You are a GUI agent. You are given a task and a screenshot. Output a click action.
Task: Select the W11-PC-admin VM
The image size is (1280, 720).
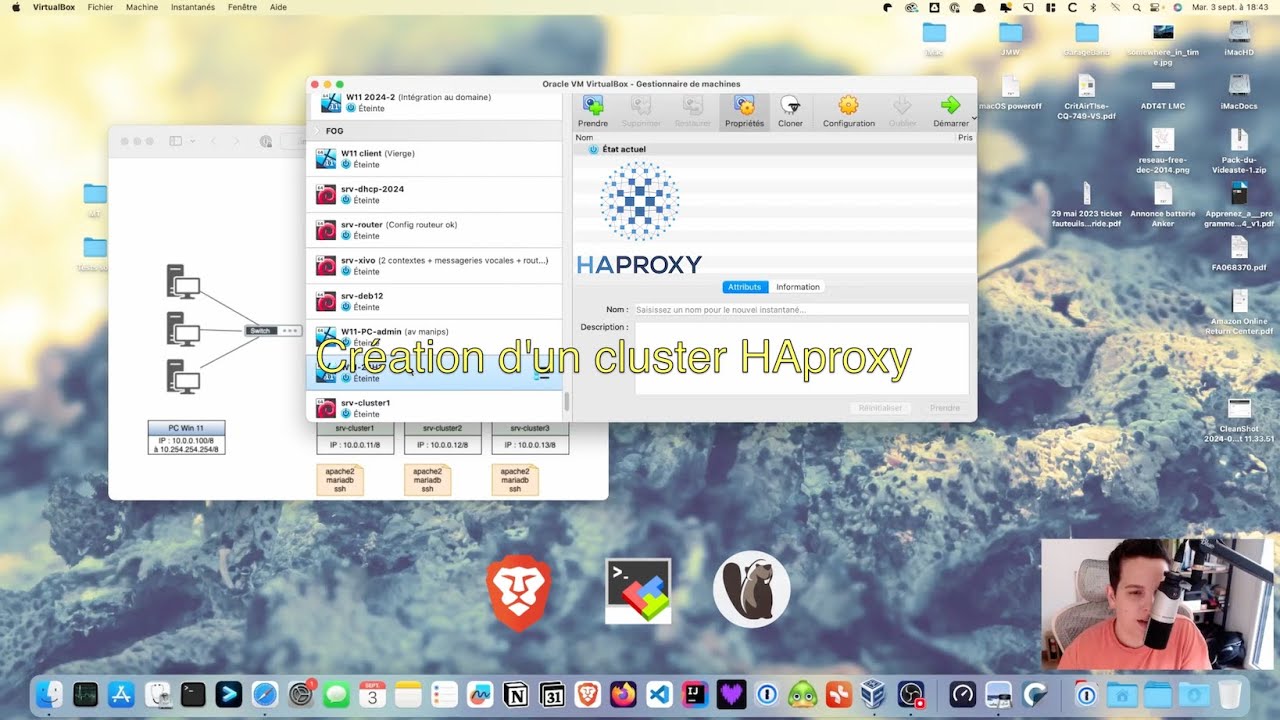click(435, 337)
